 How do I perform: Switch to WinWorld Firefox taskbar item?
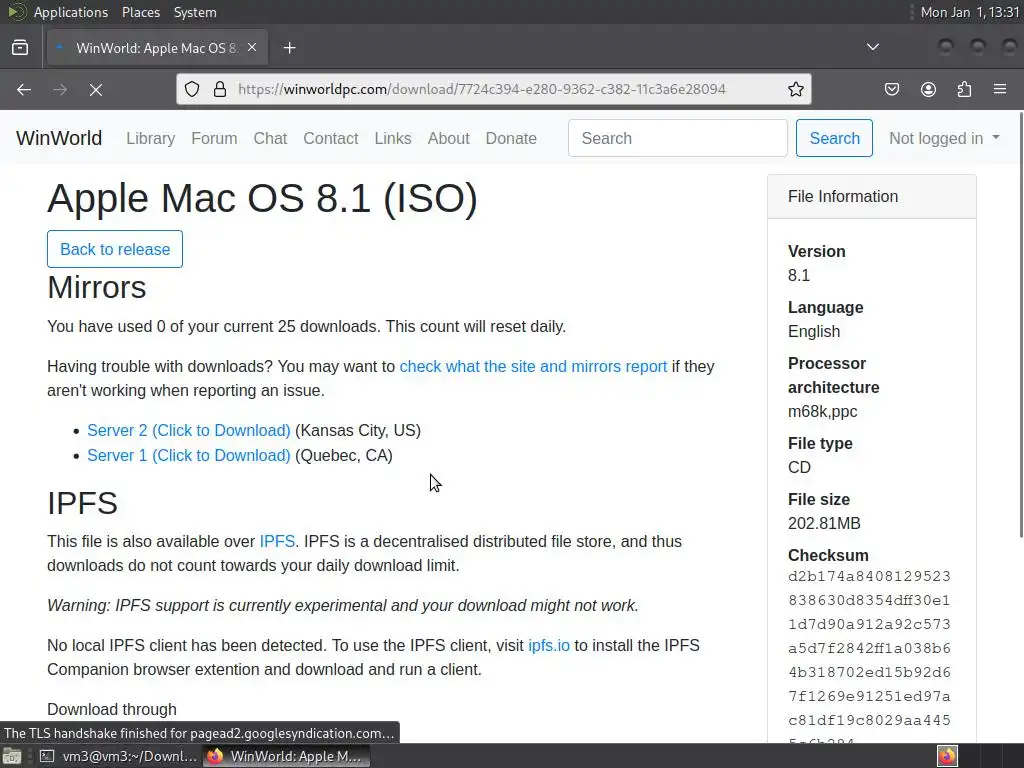(287, 756)
